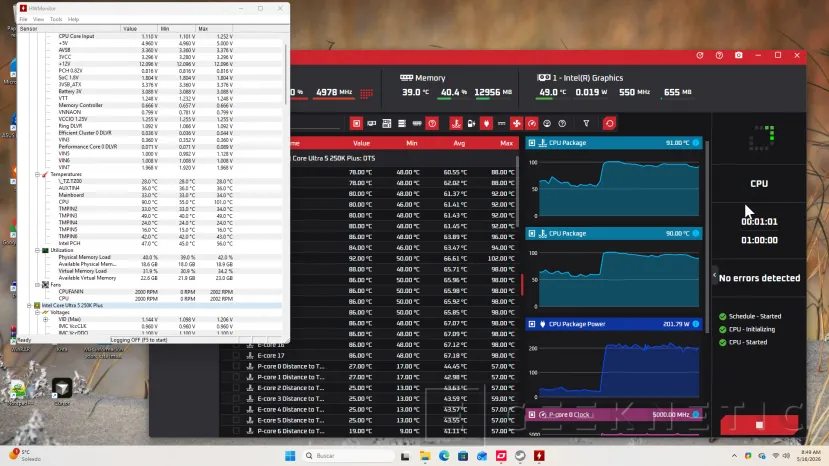Sort the OCCT table by the Avg column

coord(459,143)
